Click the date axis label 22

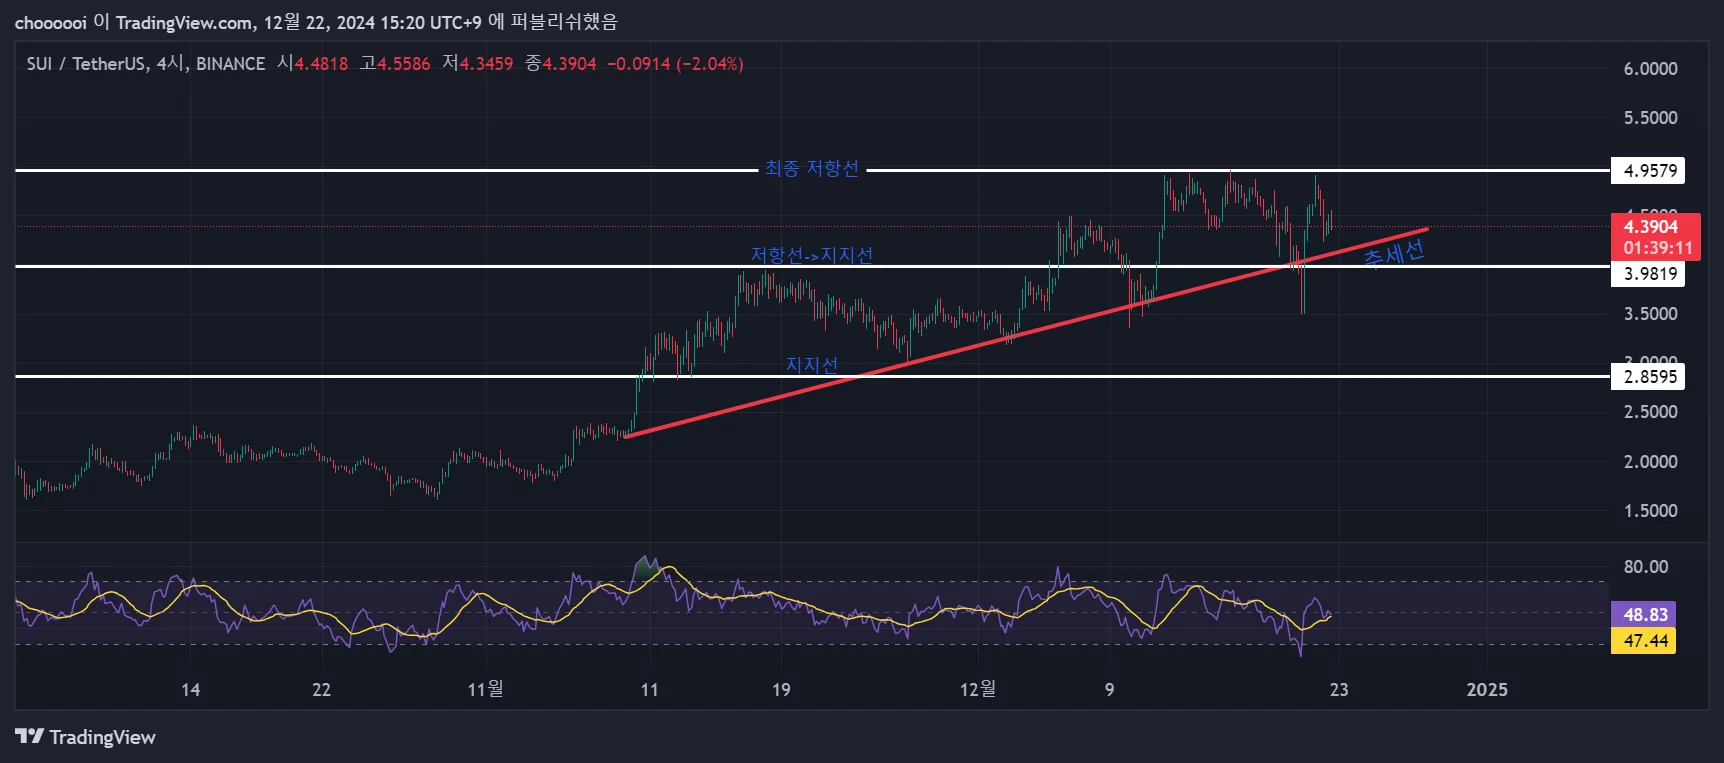point(321,689)
